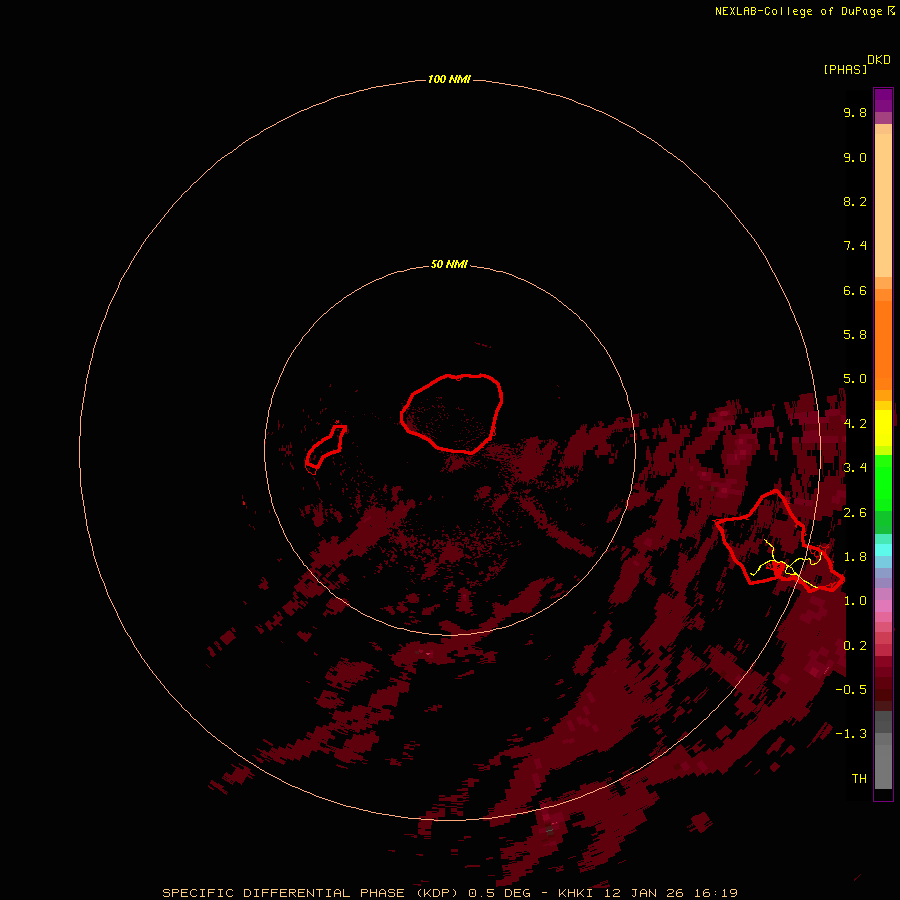Click the 1.0 value on the color scale
Image resolution: width=900 pixels, height=900 pixels.
(x=855, y=601)
